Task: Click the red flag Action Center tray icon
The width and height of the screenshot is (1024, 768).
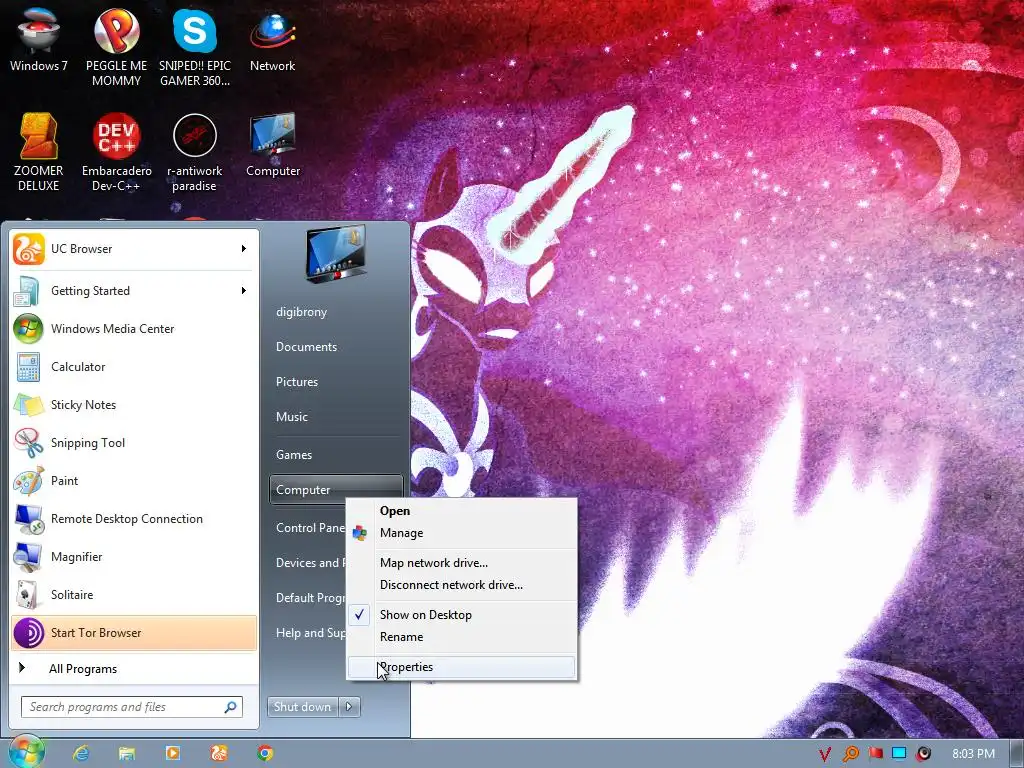Action: pyautogui.click(x=875, y=753)
